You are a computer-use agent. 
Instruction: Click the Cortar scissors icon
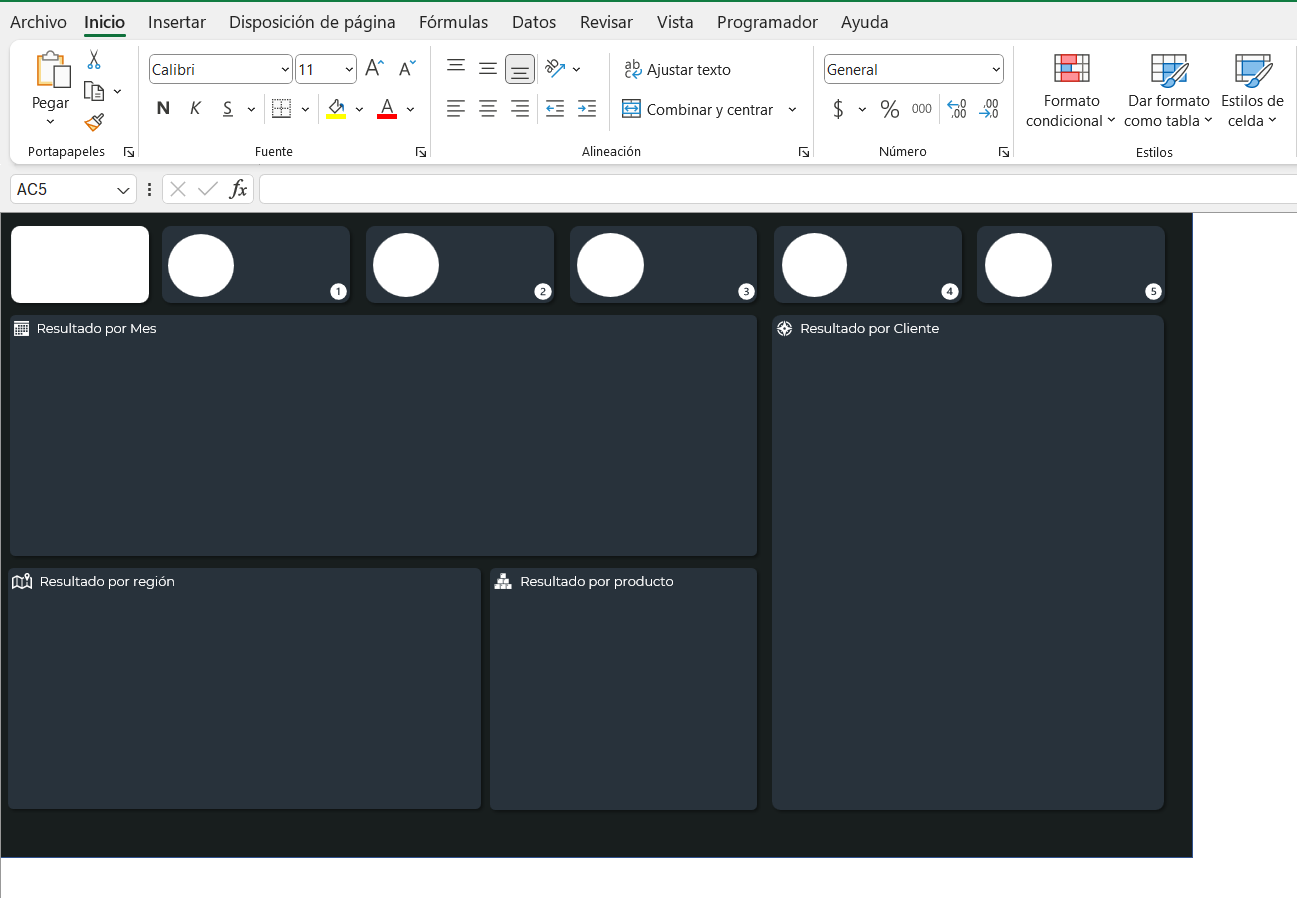pos(95,58)
